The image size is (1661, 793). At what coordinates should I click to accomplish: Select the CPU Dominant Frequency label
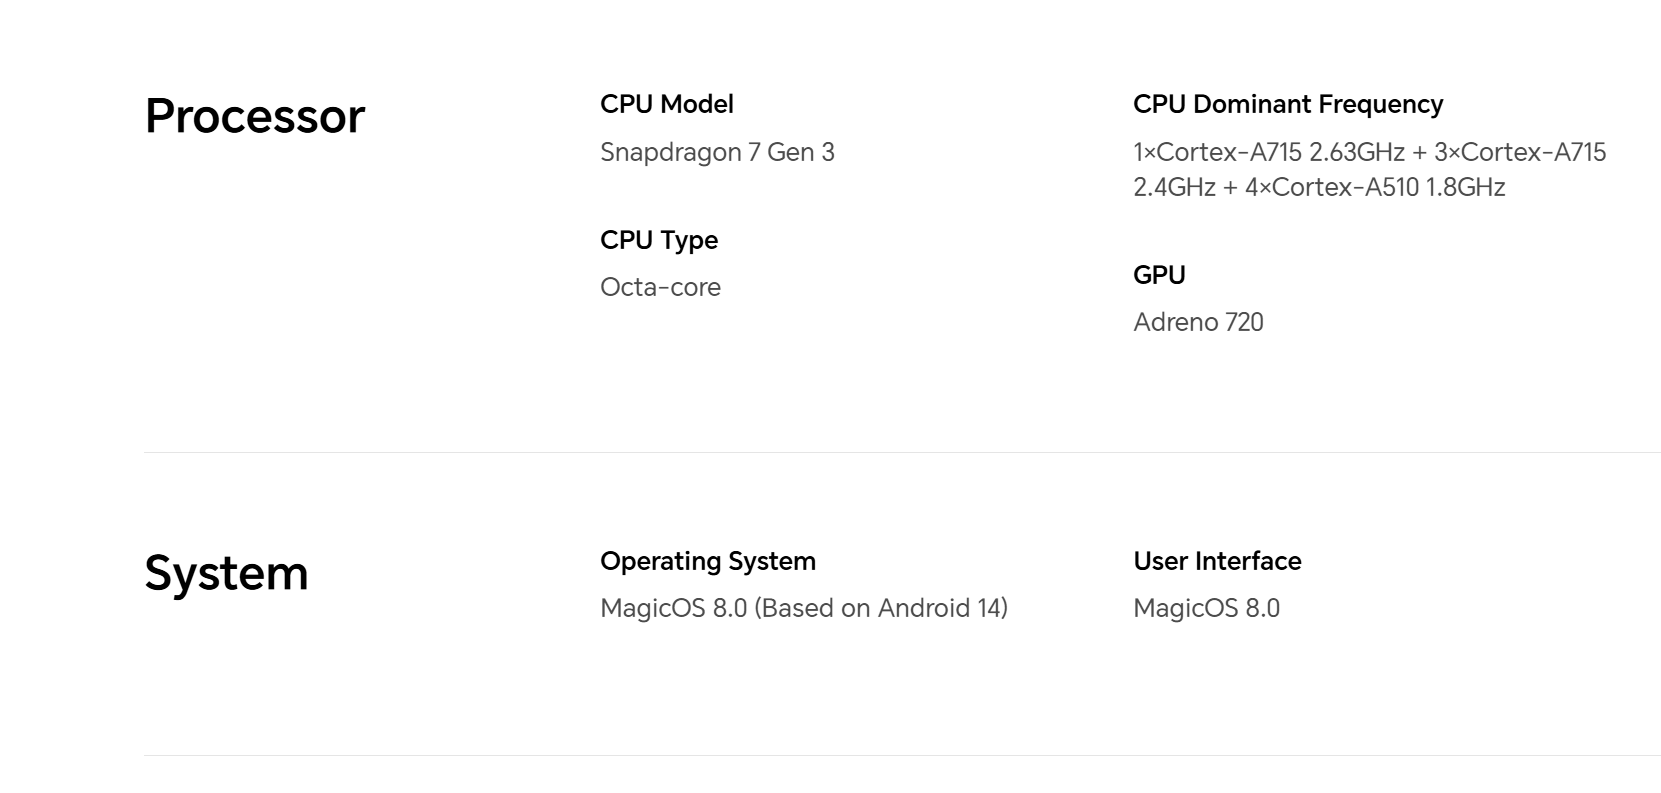[1288, 104]
